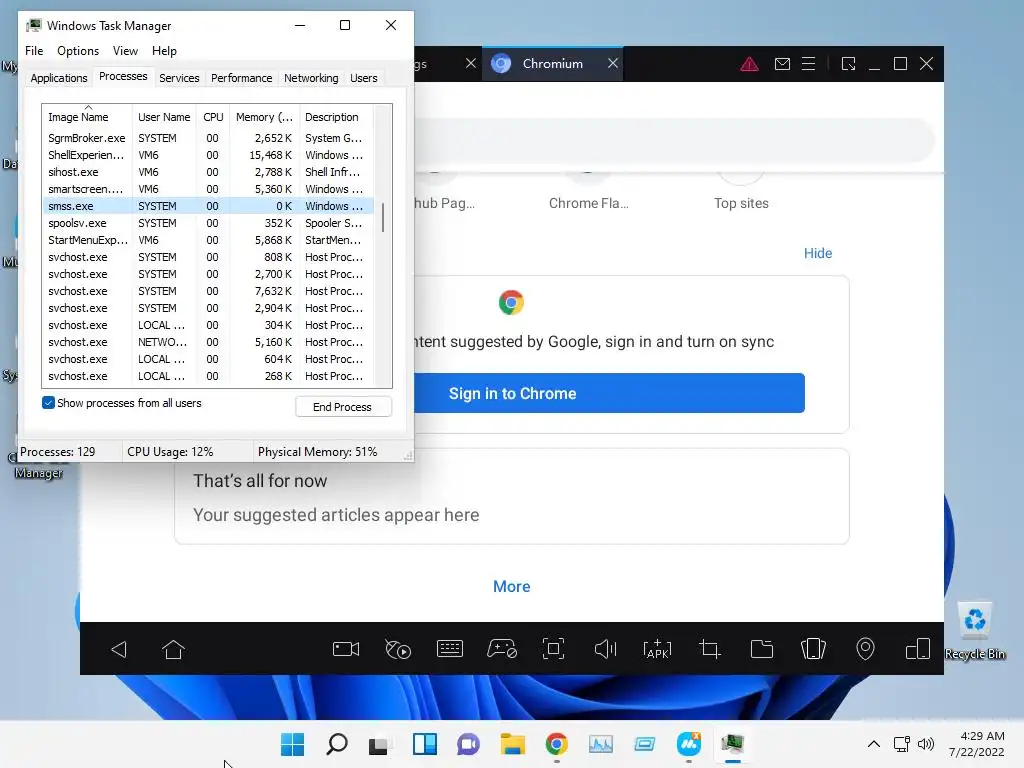Image resolution: width=1024 pixels, height=768 pixels.
Task: Open taskbar Search magnifier
Action: [x=337, y=744]
